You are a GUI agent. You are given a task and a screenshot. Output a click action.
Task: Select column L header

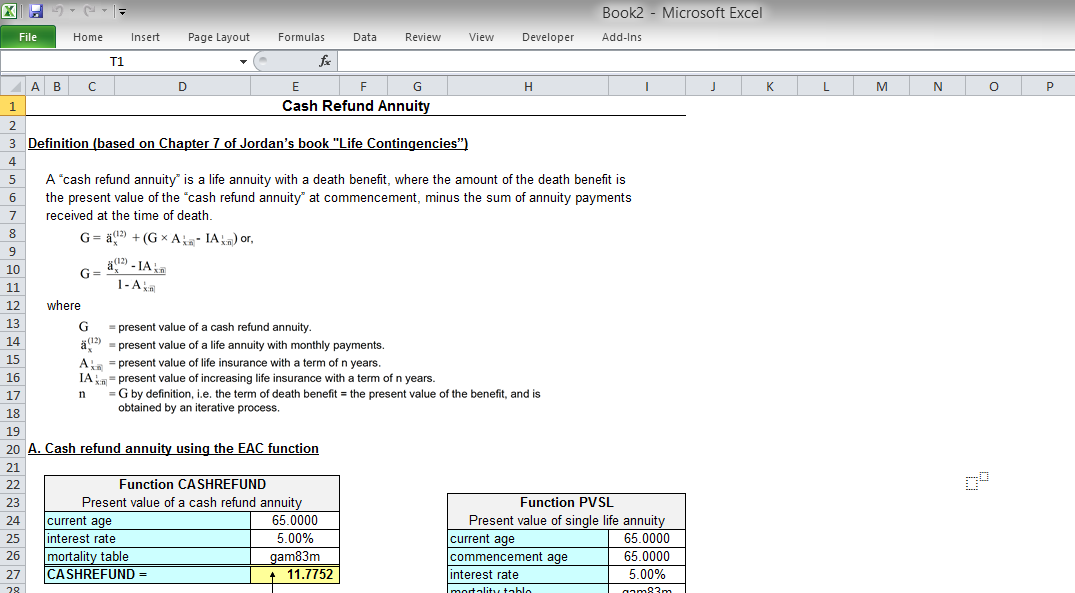(x=826, y=86)
